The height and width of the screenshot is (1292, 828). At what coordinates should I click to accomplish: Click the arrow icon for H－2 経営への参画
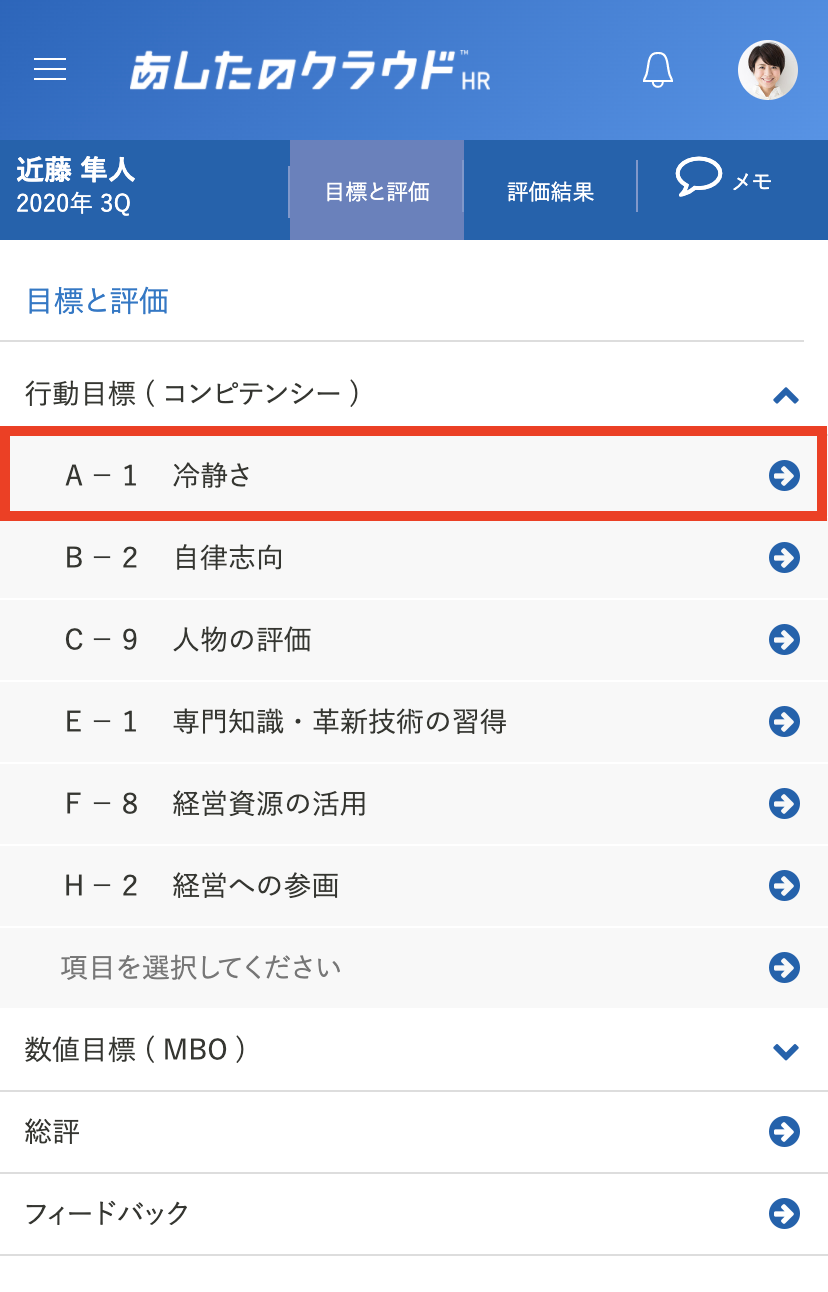(784, 885)
